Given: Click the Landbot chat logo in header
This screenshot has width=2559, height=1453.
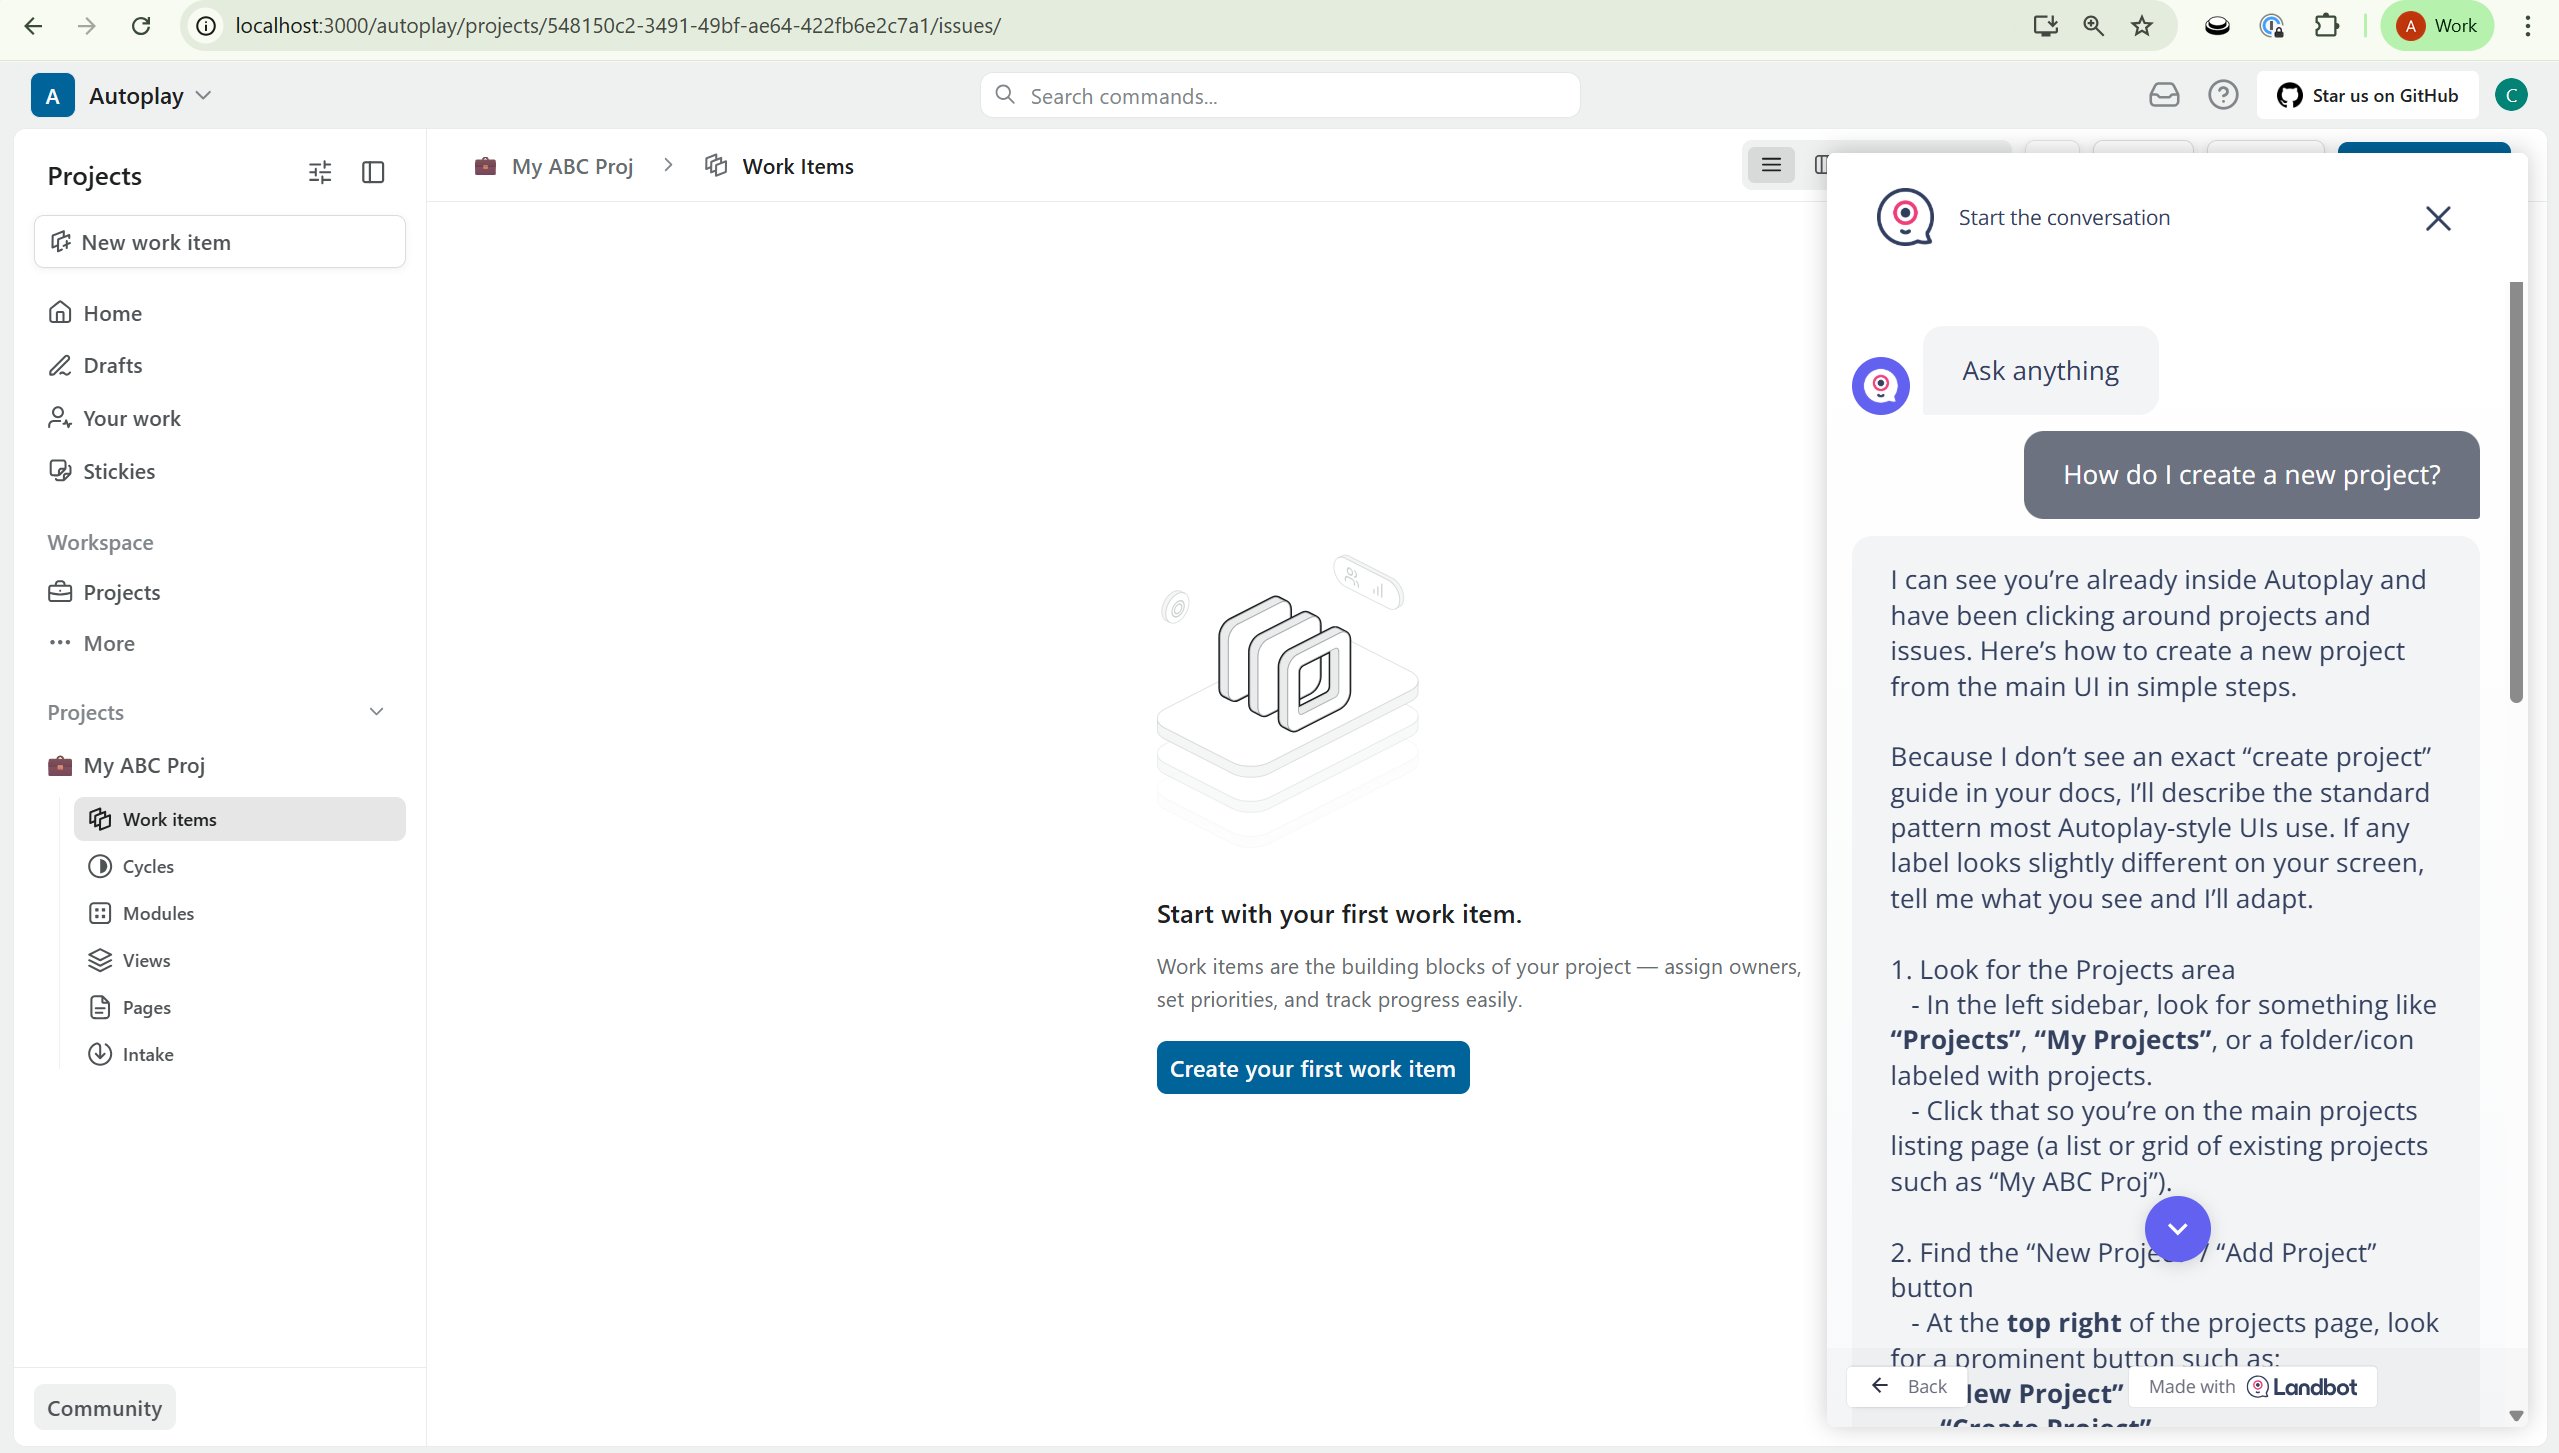Looking at the screenshot, I should pyautogui.click(x=1904, y=217).
